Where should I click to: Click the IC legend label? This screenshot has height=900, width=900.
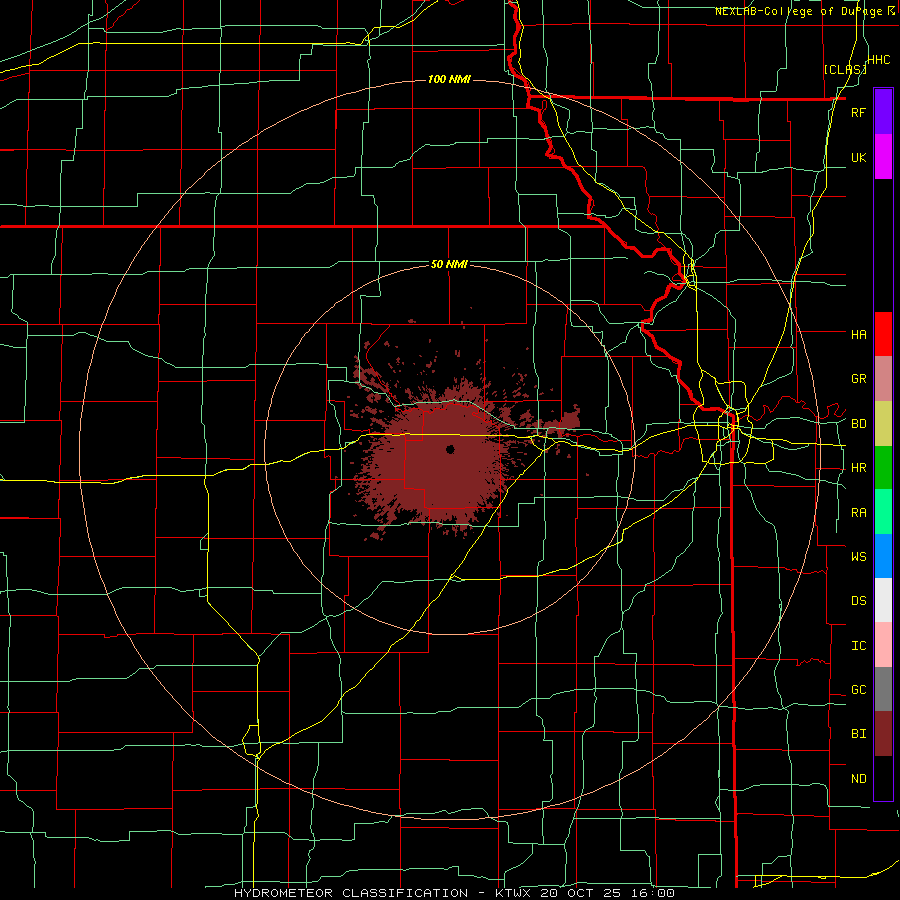point(858,646)
